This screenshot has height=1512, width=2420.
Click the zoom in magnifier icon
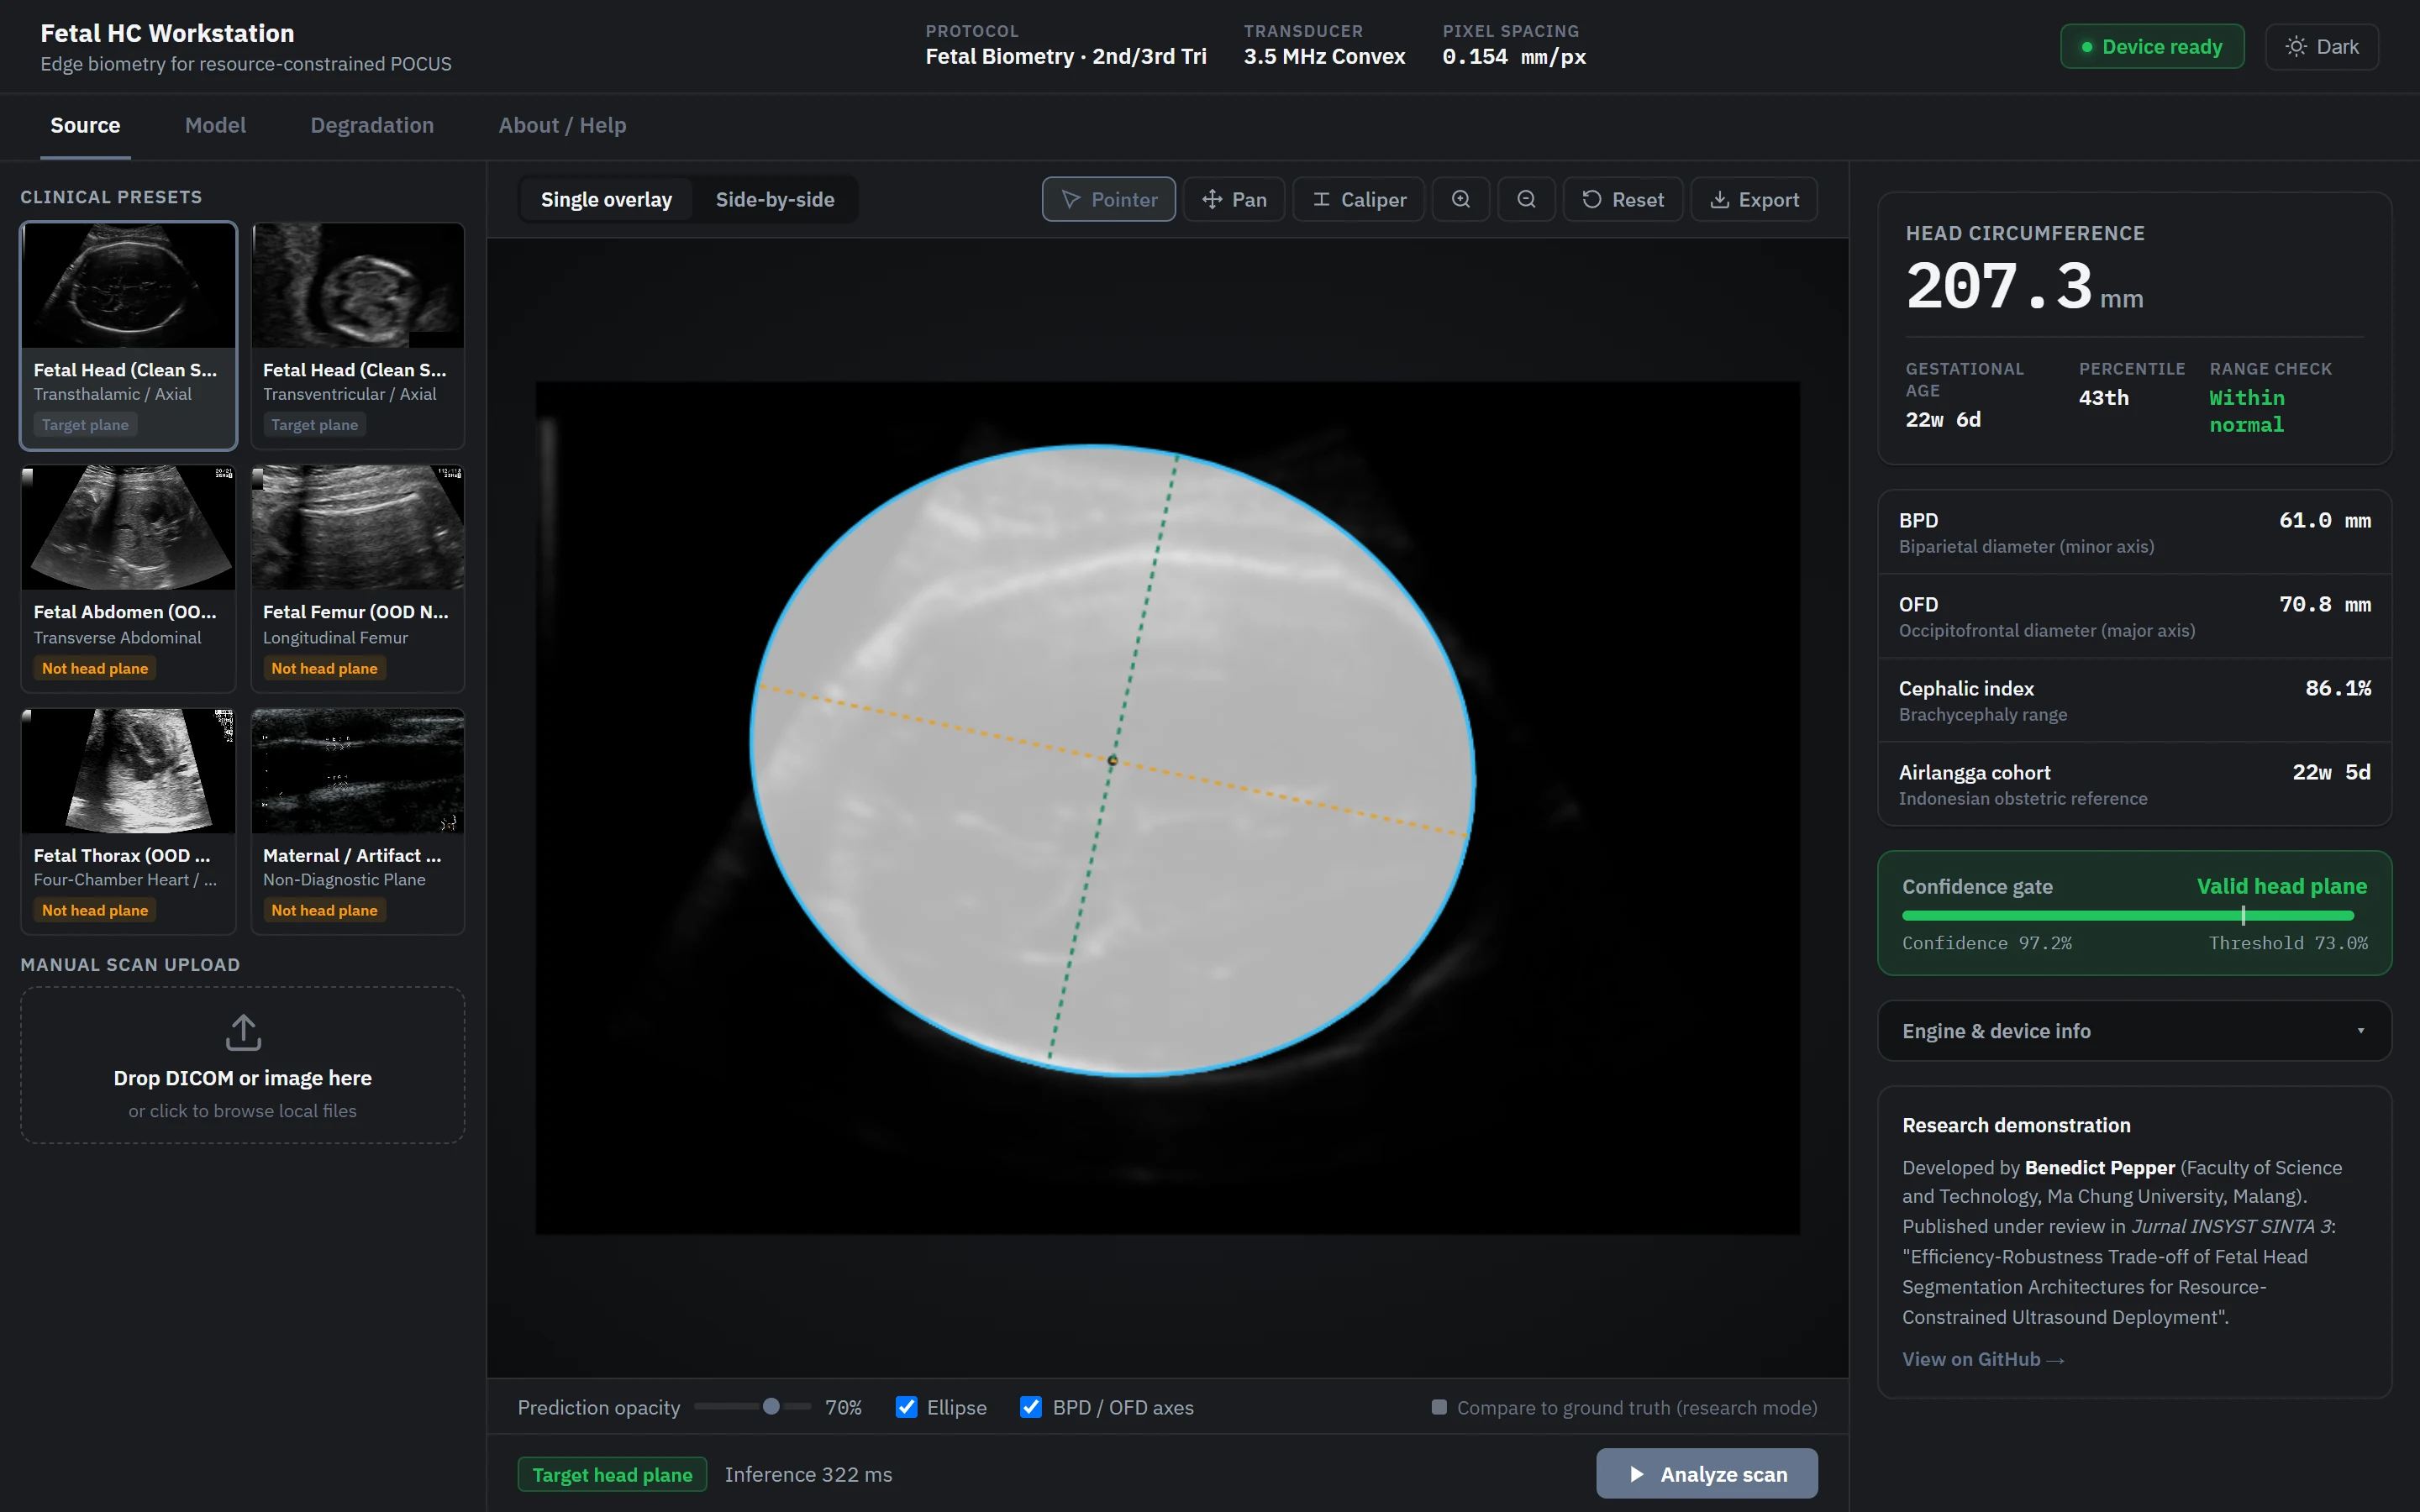[1461, 199]
